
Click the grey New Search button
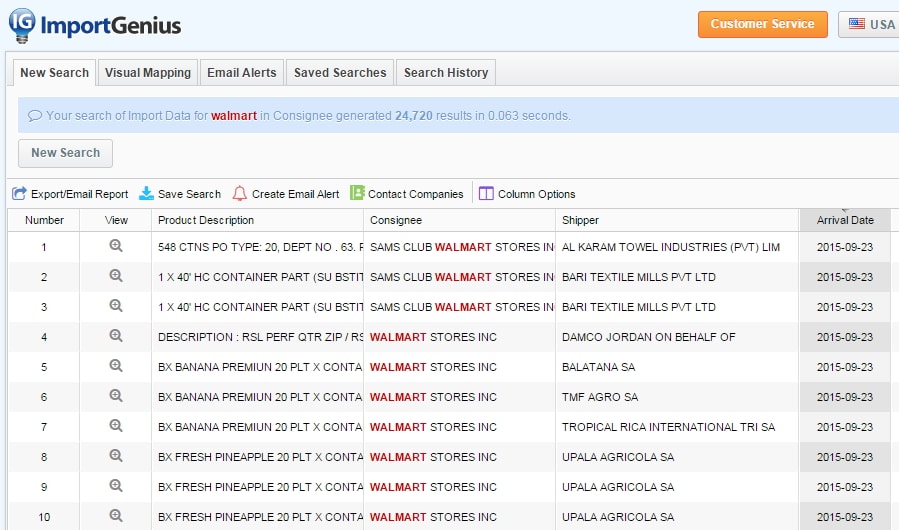click(x=65, y=153)
